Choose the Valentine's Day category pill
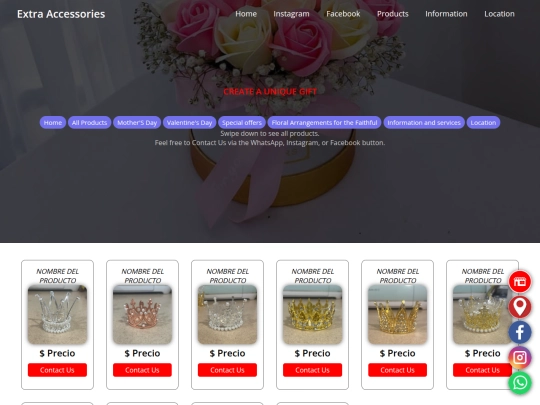 [189, 123]
